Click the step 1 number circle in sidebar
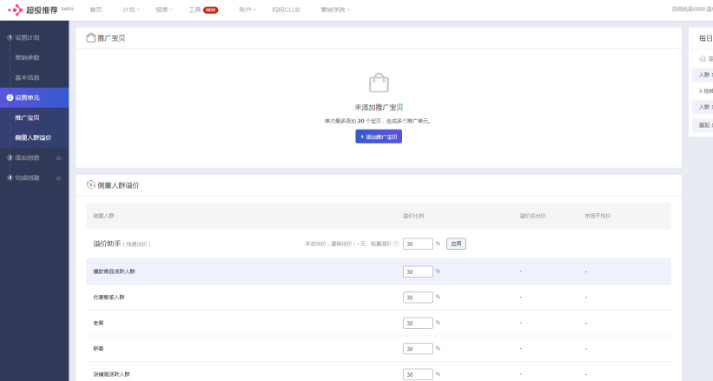The height and width of the screenshot is (381, 713). 10,38
